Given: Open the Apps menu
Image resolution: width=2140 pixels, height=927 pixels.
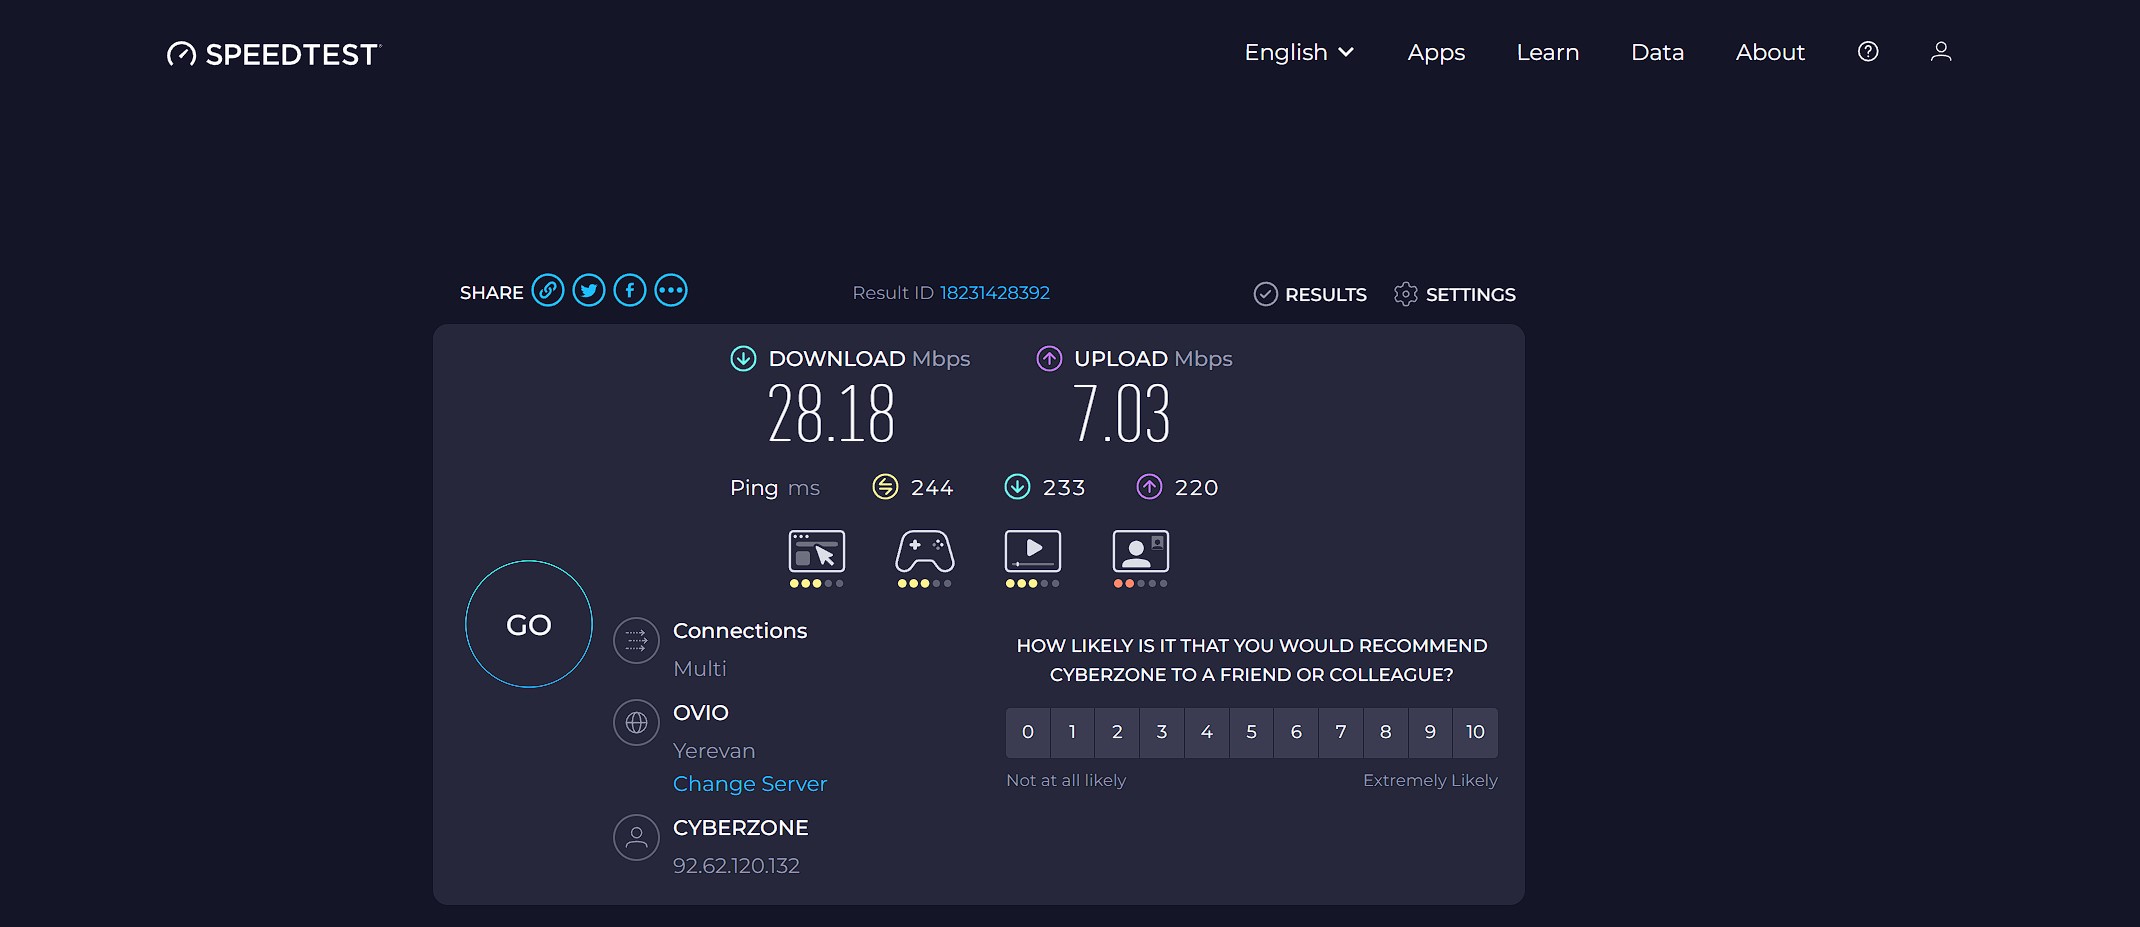Looking at the screenshot, I should 1436,52.
